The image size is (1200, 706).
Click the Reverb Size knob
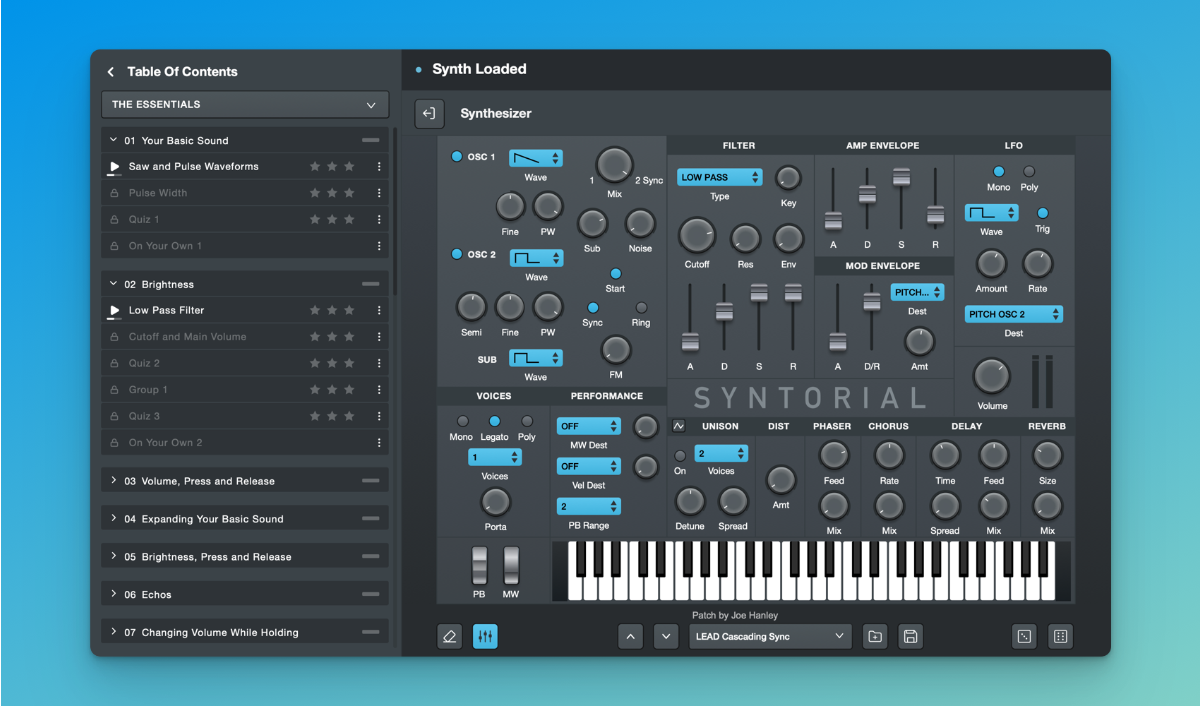coord(1047,456)
